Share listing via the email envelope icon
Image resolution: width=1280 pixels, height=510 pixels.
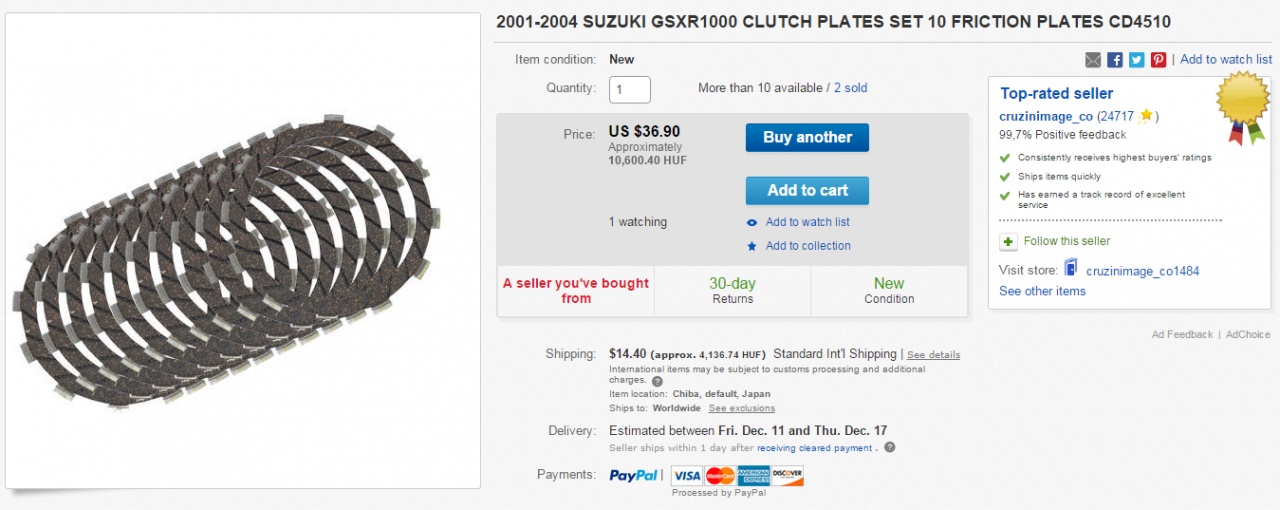click(x=1093, y=60)
